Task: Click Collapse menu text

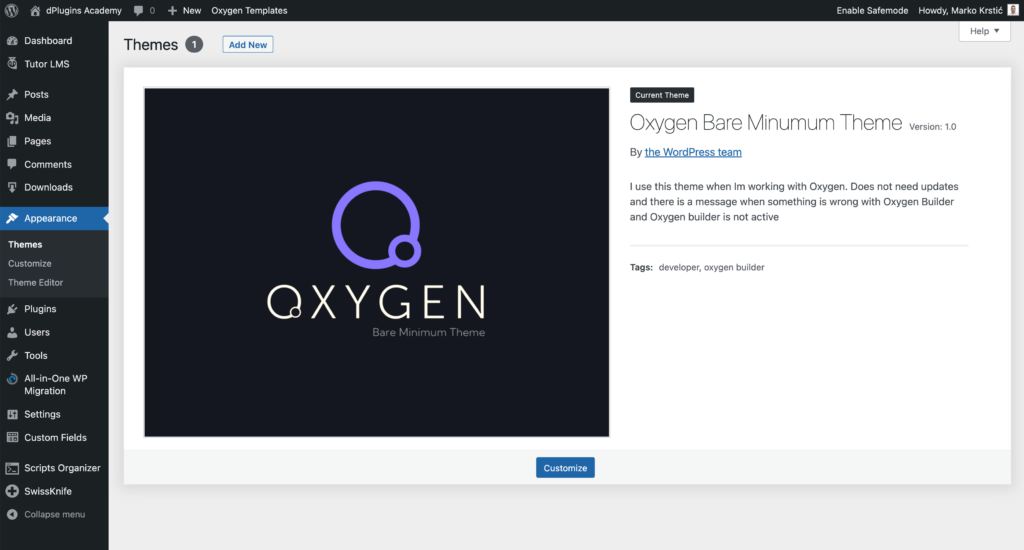Action: coord(55,515)
